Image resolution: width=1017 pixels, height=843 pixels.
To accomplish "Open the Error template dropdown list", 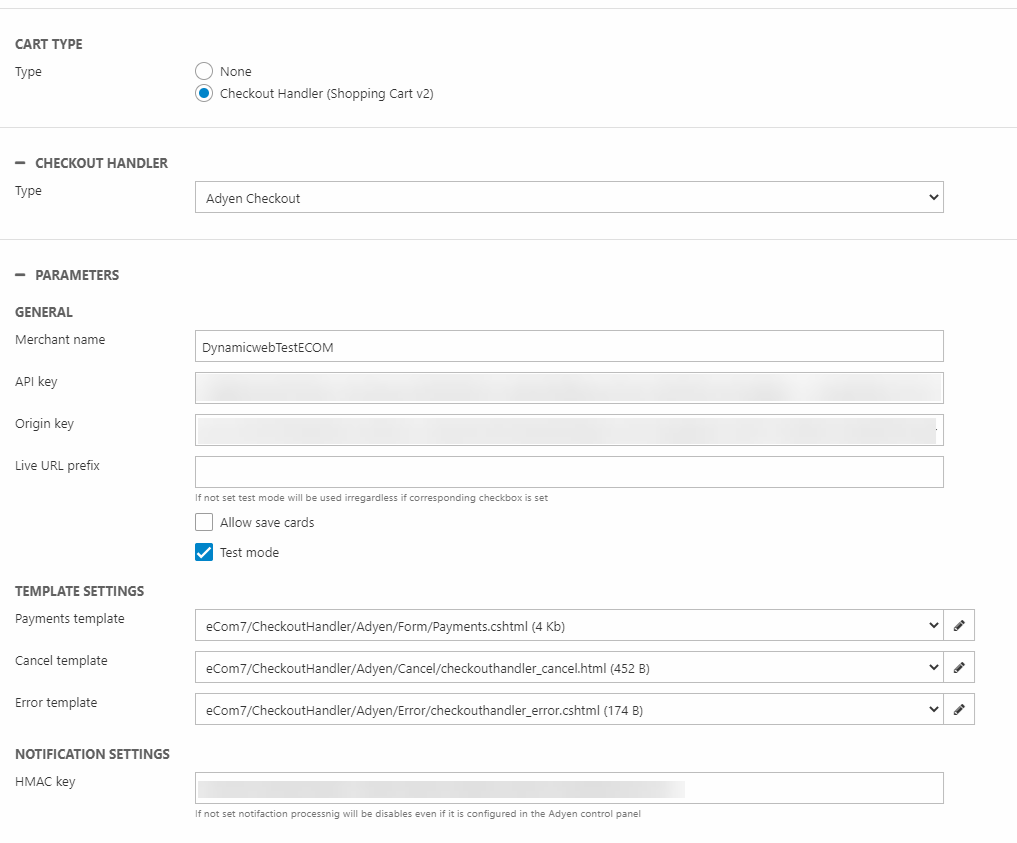I will 568,709.
